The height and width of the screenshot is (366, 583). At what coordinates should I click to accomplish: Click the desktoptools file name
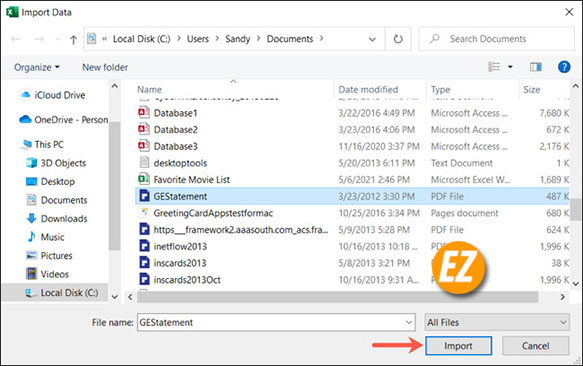[x=180, y=163]
